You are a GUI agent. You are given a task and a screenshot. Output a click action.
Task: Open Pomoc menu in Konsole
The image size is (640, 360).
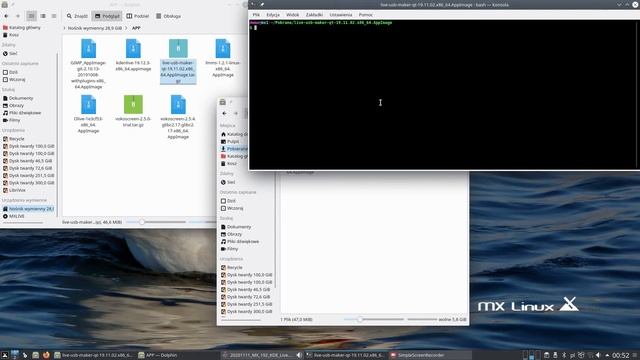(366, 15)
